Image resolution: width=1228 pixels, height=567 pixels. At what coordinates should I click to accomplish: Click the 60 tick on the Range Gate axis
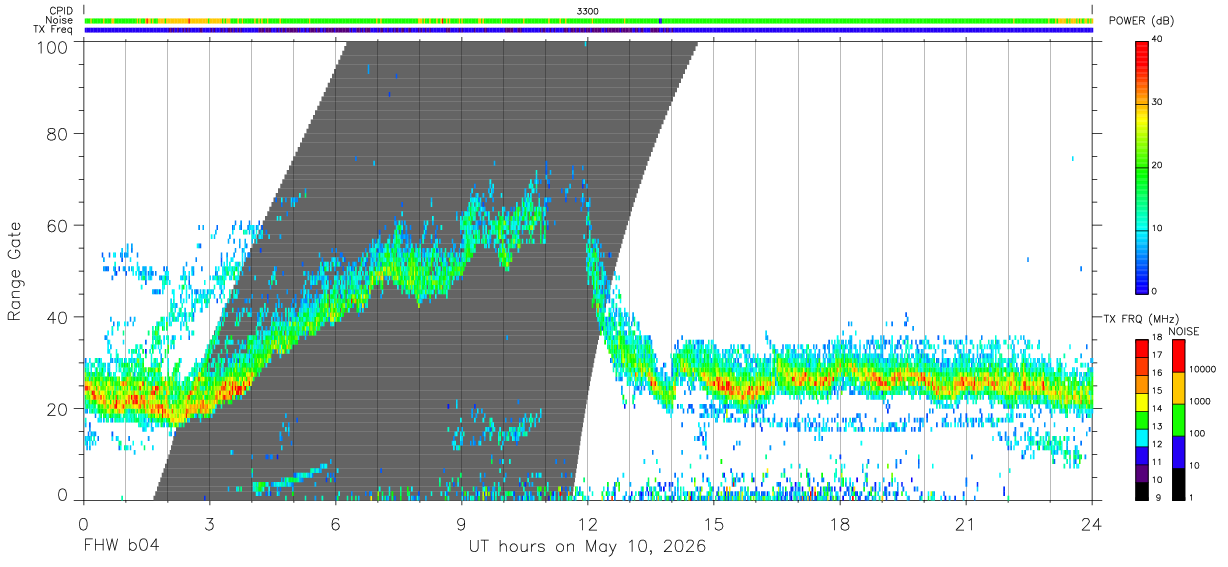(57, 225)
